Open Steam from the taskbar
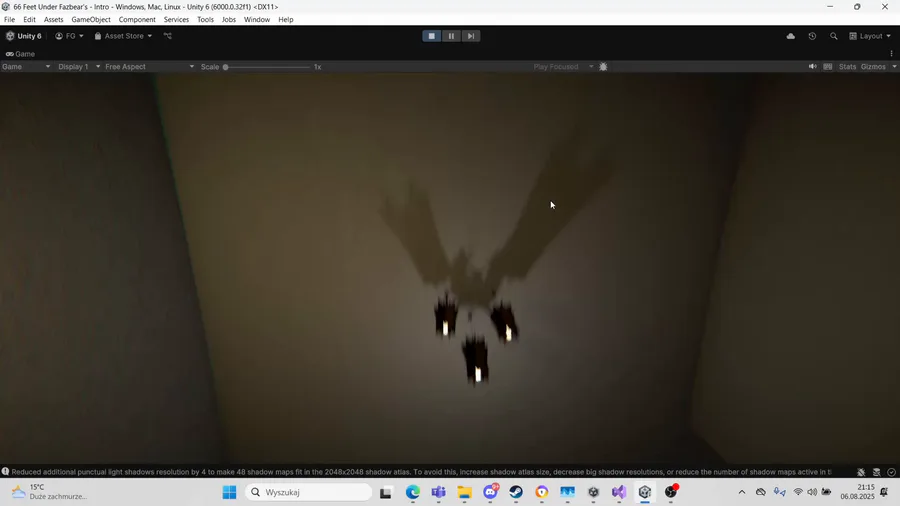Image resolution: width=900 pixels, height=506 pixels. [x=516, y=492]
